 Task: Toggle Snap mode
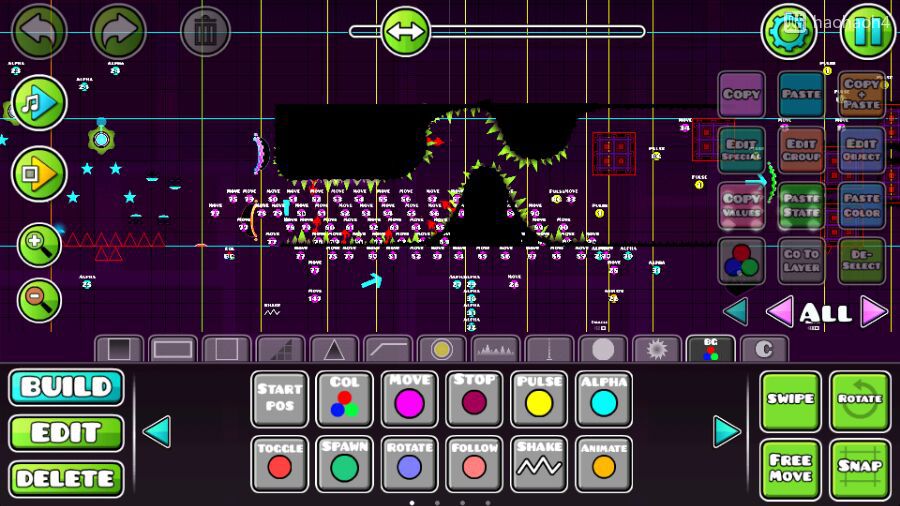(859, 469)
